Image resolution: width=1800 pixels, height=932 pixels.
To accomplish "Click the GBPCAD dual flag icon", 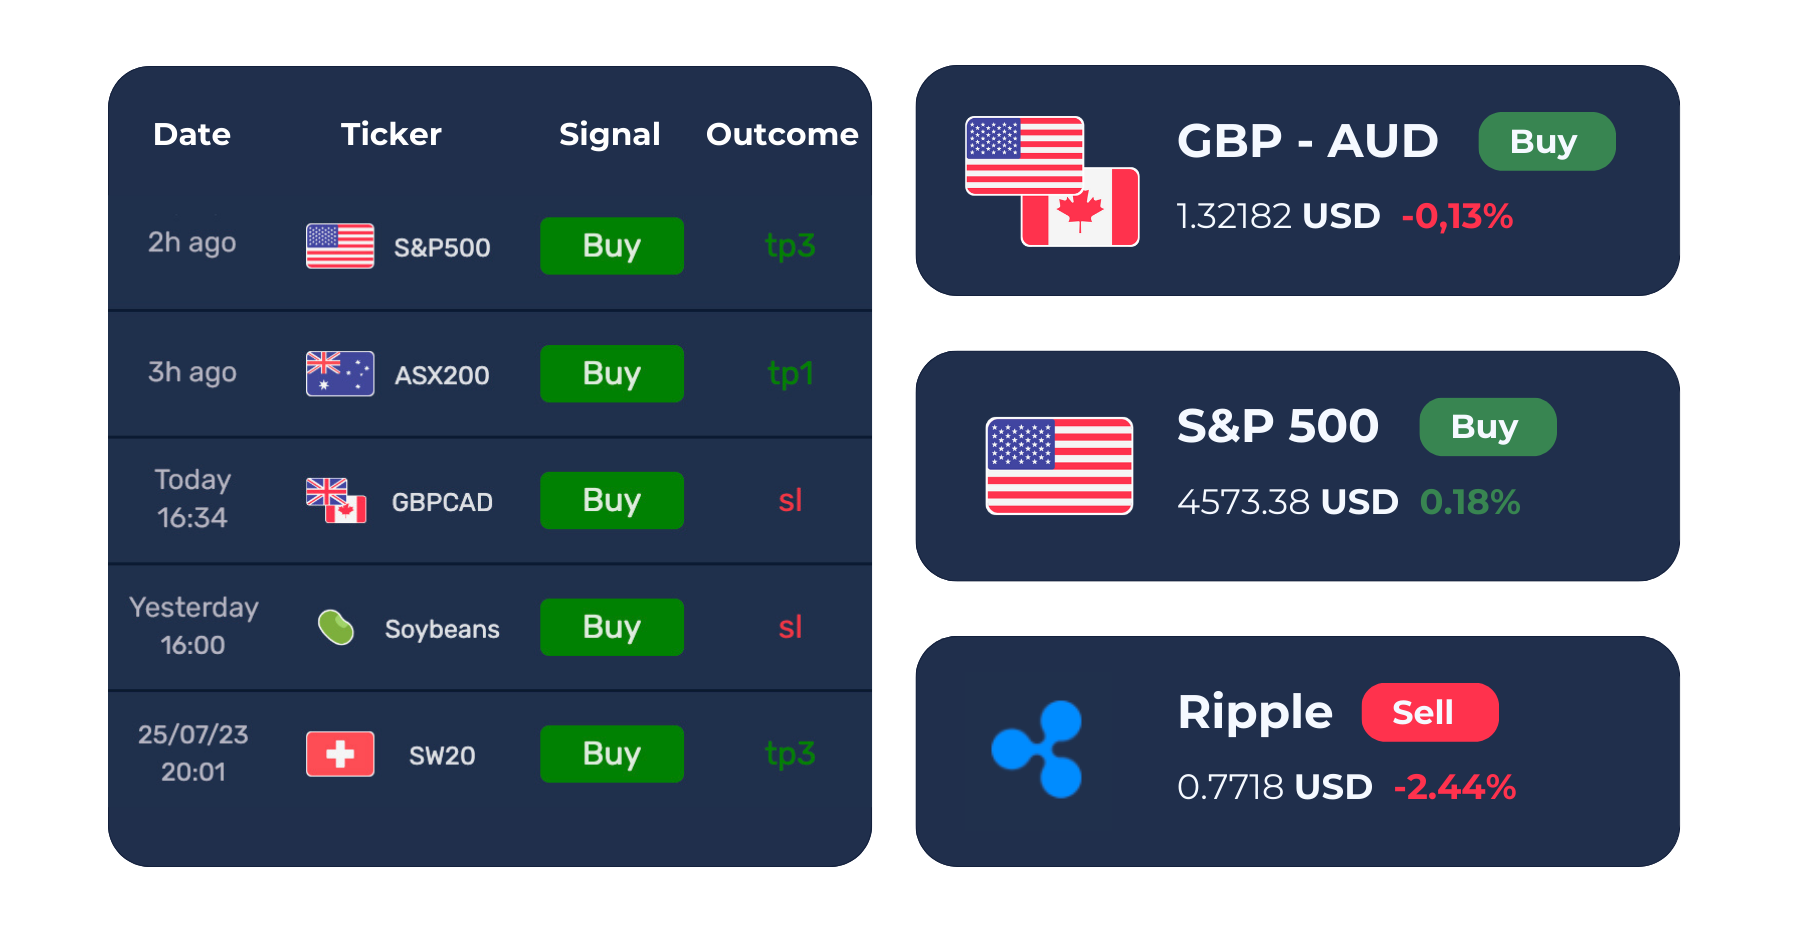I will coord(336,500).
